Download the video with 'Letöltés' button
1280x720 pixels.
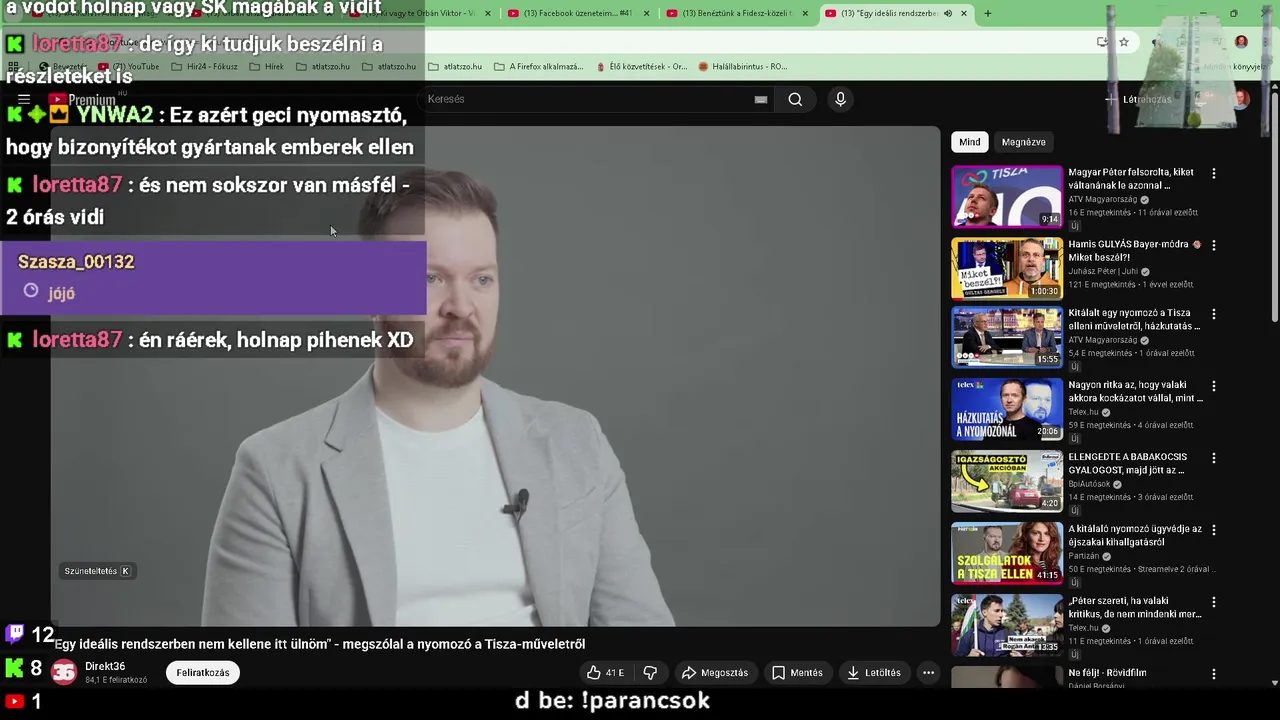(873, 673)
